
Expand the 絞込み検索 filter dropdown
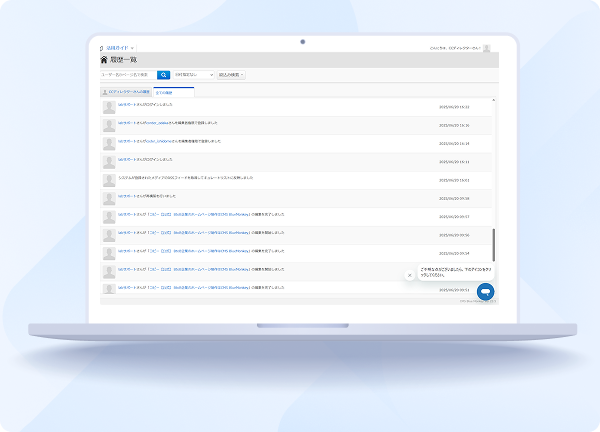231,75
